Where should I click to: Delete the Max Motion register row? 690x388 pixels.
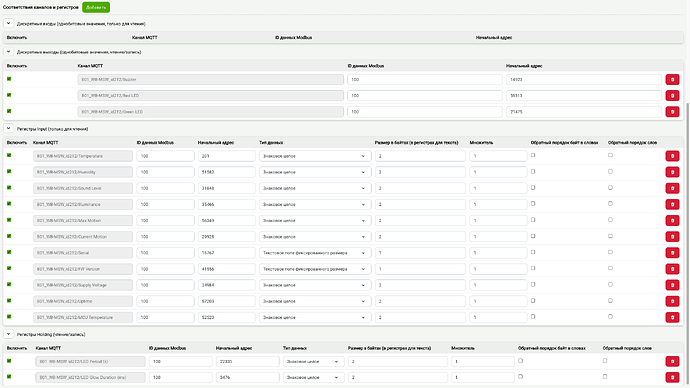[672, 220]
